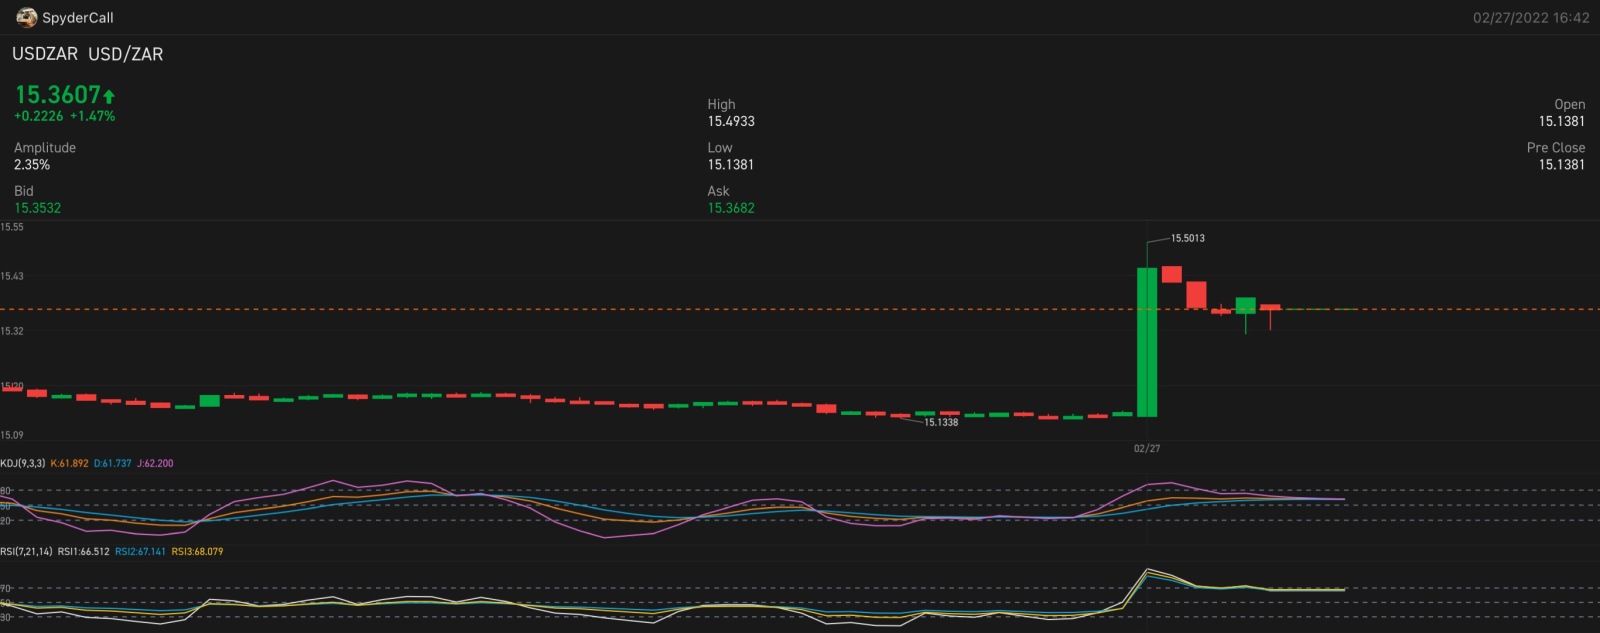The width and height of the screenshot is (1600, 633).
Task: Click the Pre Close label
Action: coord(1556,148)
